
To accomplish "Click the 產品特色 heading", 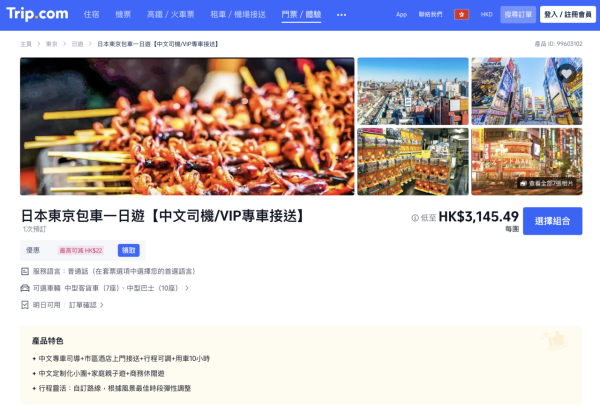I will tap(47, 341).
